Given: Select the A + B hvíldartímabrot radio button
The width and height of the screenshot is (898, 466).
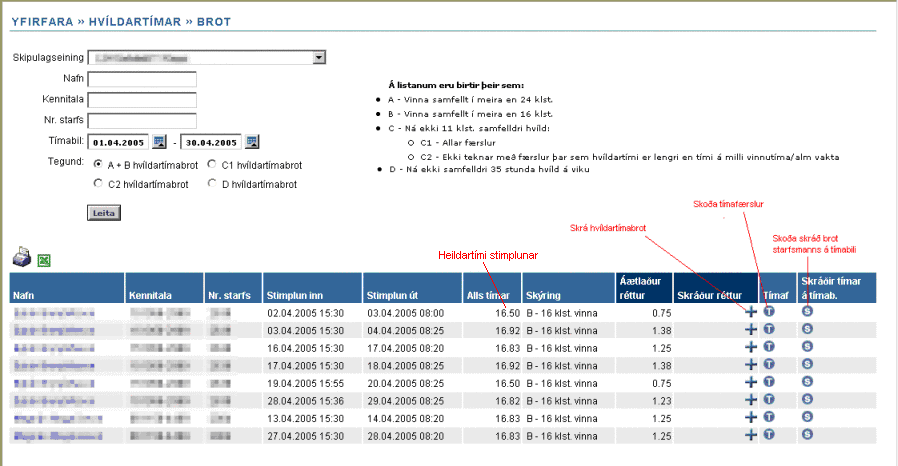Looking at the screenshot, I should tap(98, 164).
